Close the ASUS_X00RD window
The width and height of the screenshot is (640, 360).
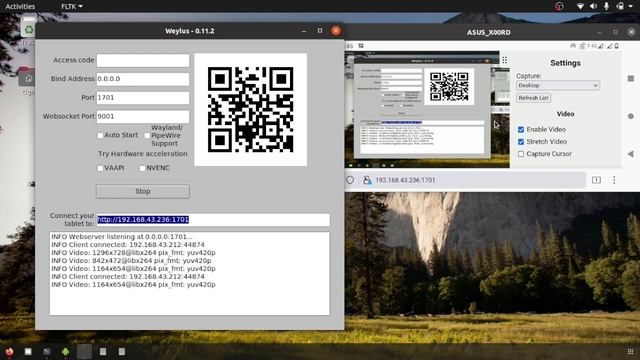pyautogui.click(x=631, y=32)
